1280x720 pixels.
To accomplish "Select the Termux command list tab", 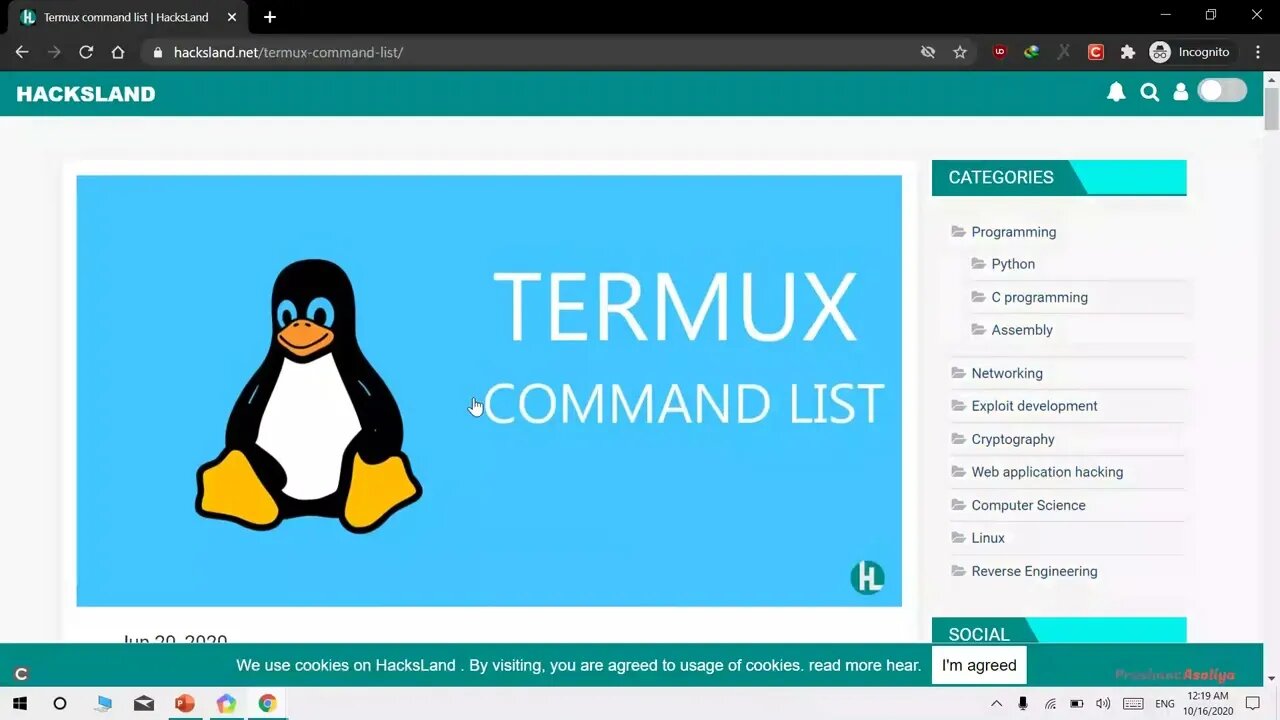I will 128,17.
